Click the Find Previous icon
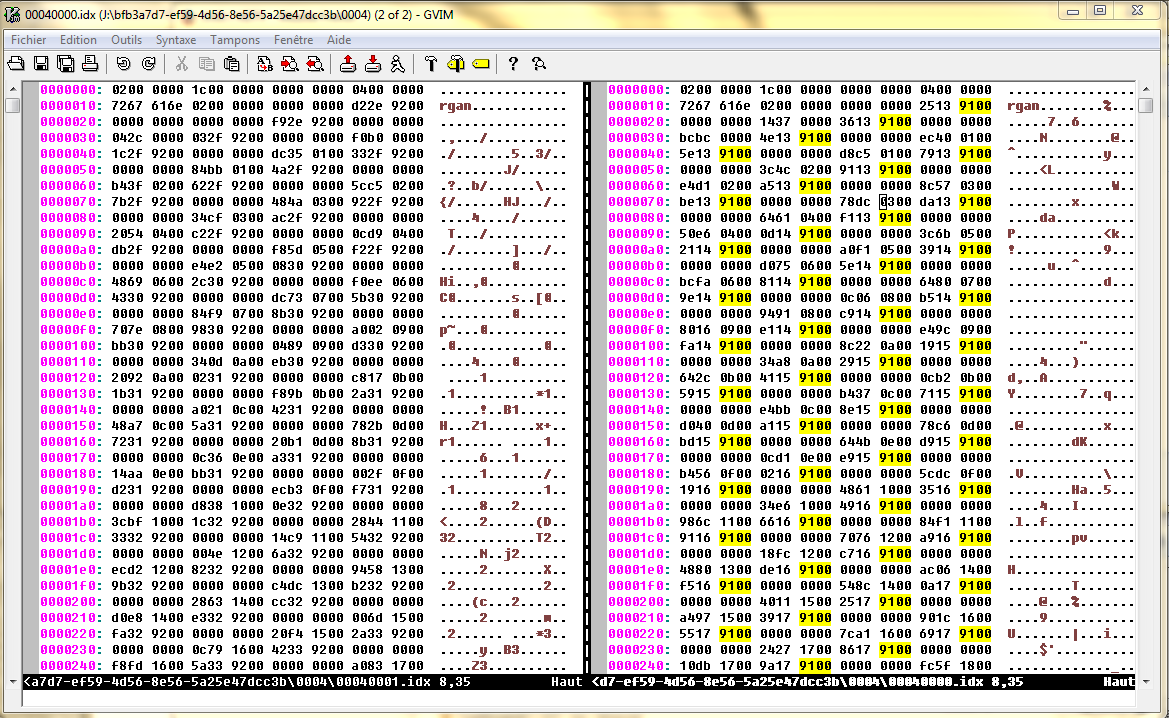The height and width of the screenshot is (718, 1169). pyautogui.click(x=315, y=64)
